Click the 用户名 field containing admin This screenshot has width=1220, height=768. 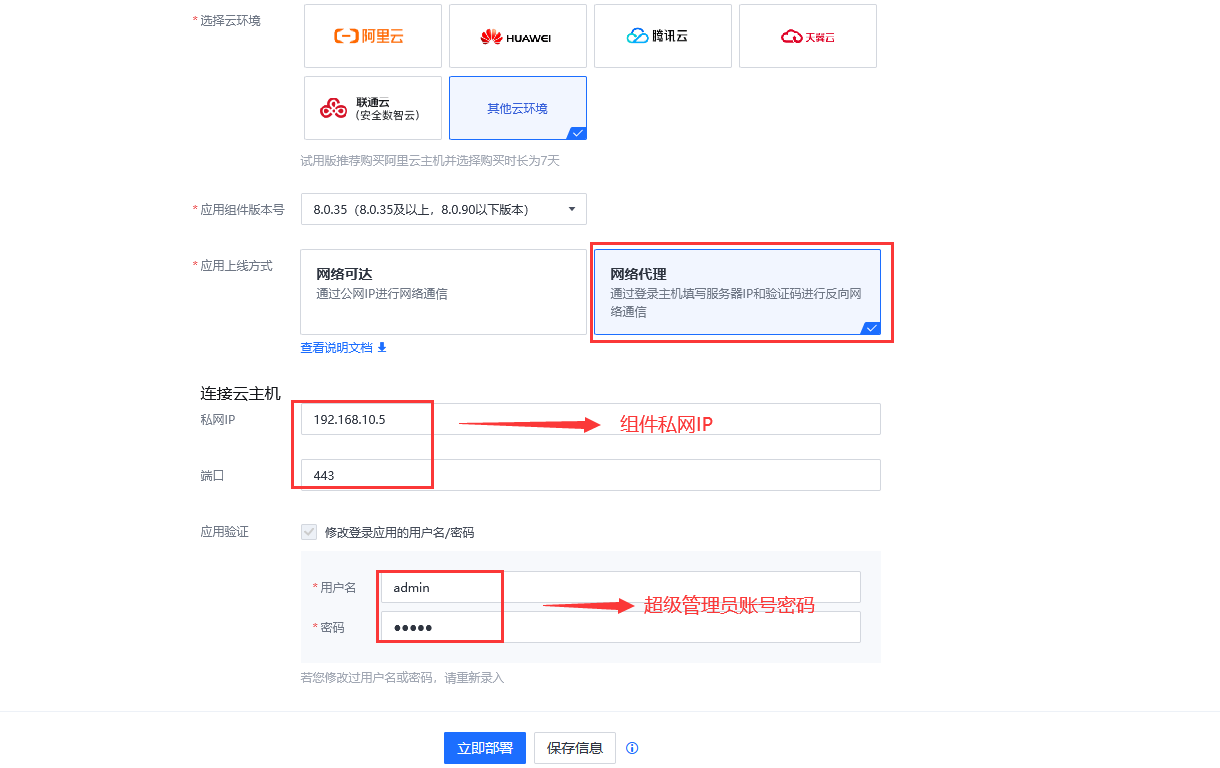[620, 587]
